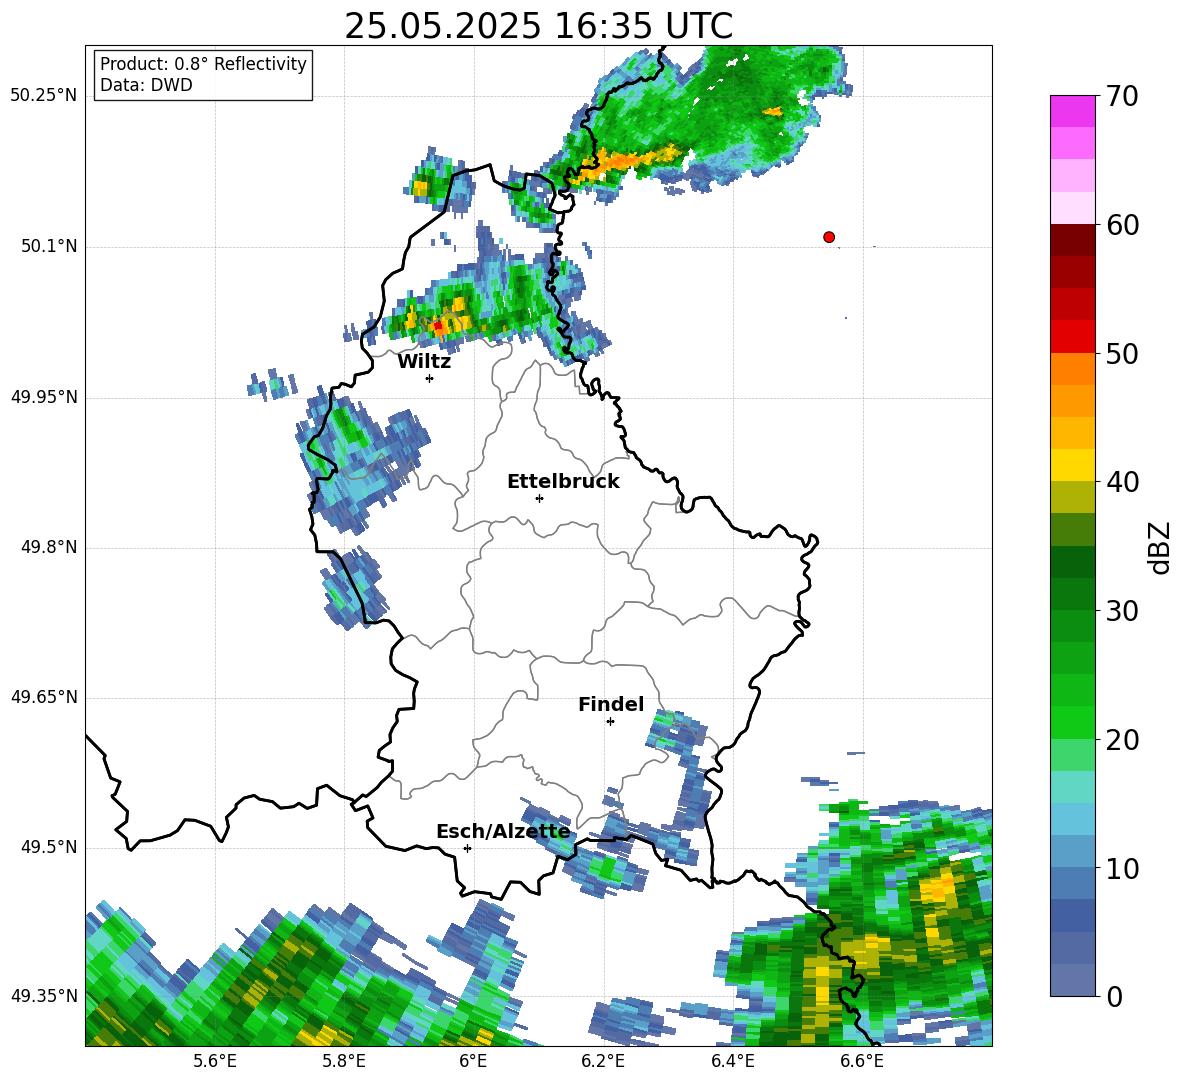This screenshot has height=1081, width=1184.
Task: Click the 40 colorbar tick label
Action: click(1122, 482)
